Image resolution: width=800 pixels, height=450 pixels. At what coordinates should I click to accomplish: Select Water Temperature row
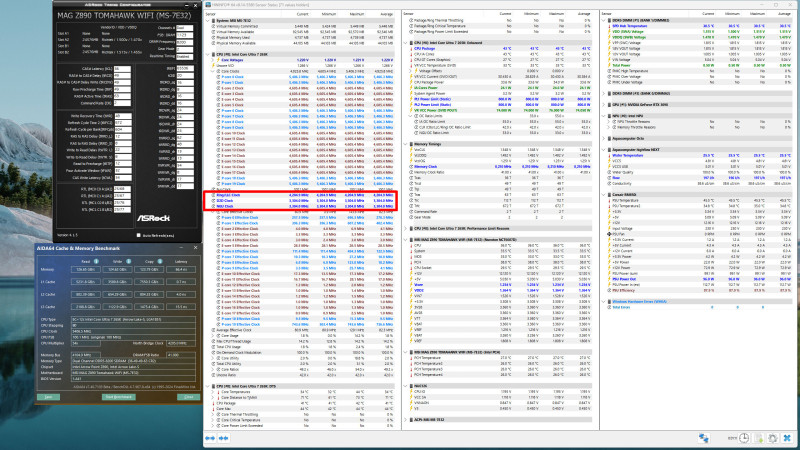697,155
